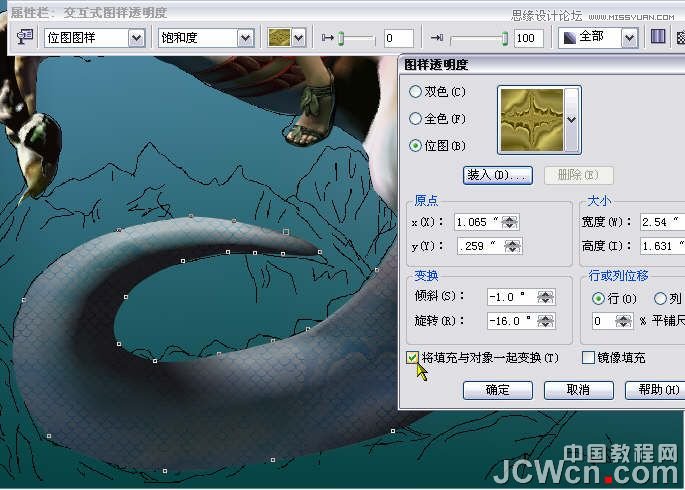The image size is (685, 490).
Task: Toggle the 镜像填充 checkbox
Action: click(588, 358)
